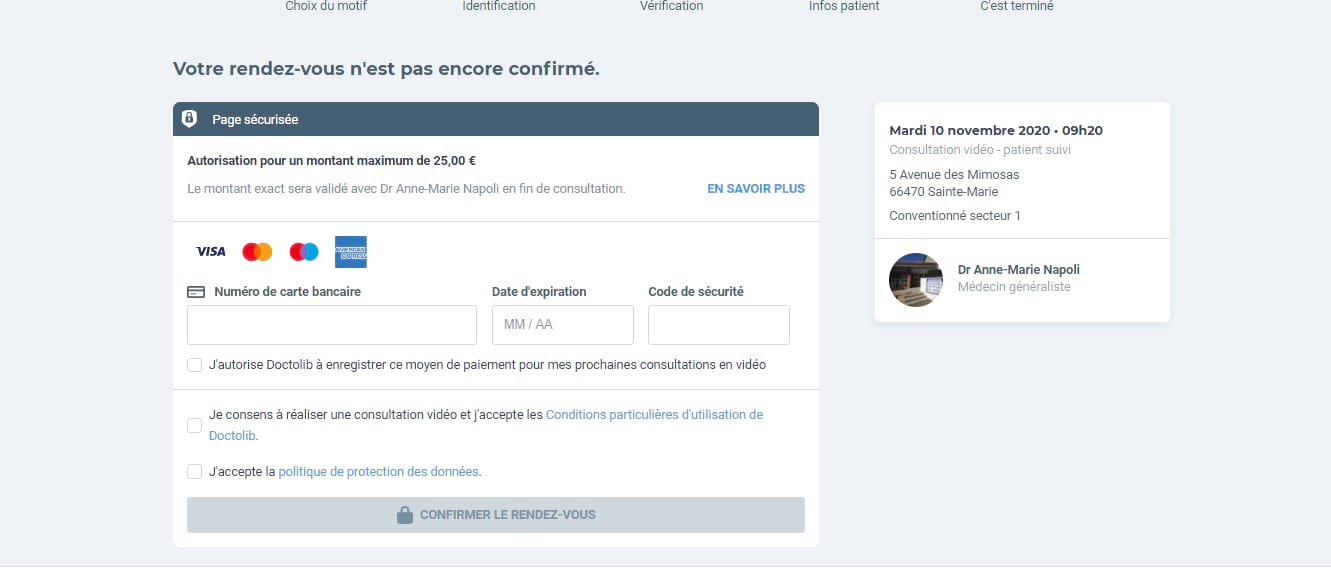Click the MM / AA expiration date field
This screenshot has height=570, width=1331.
(563, 325)
